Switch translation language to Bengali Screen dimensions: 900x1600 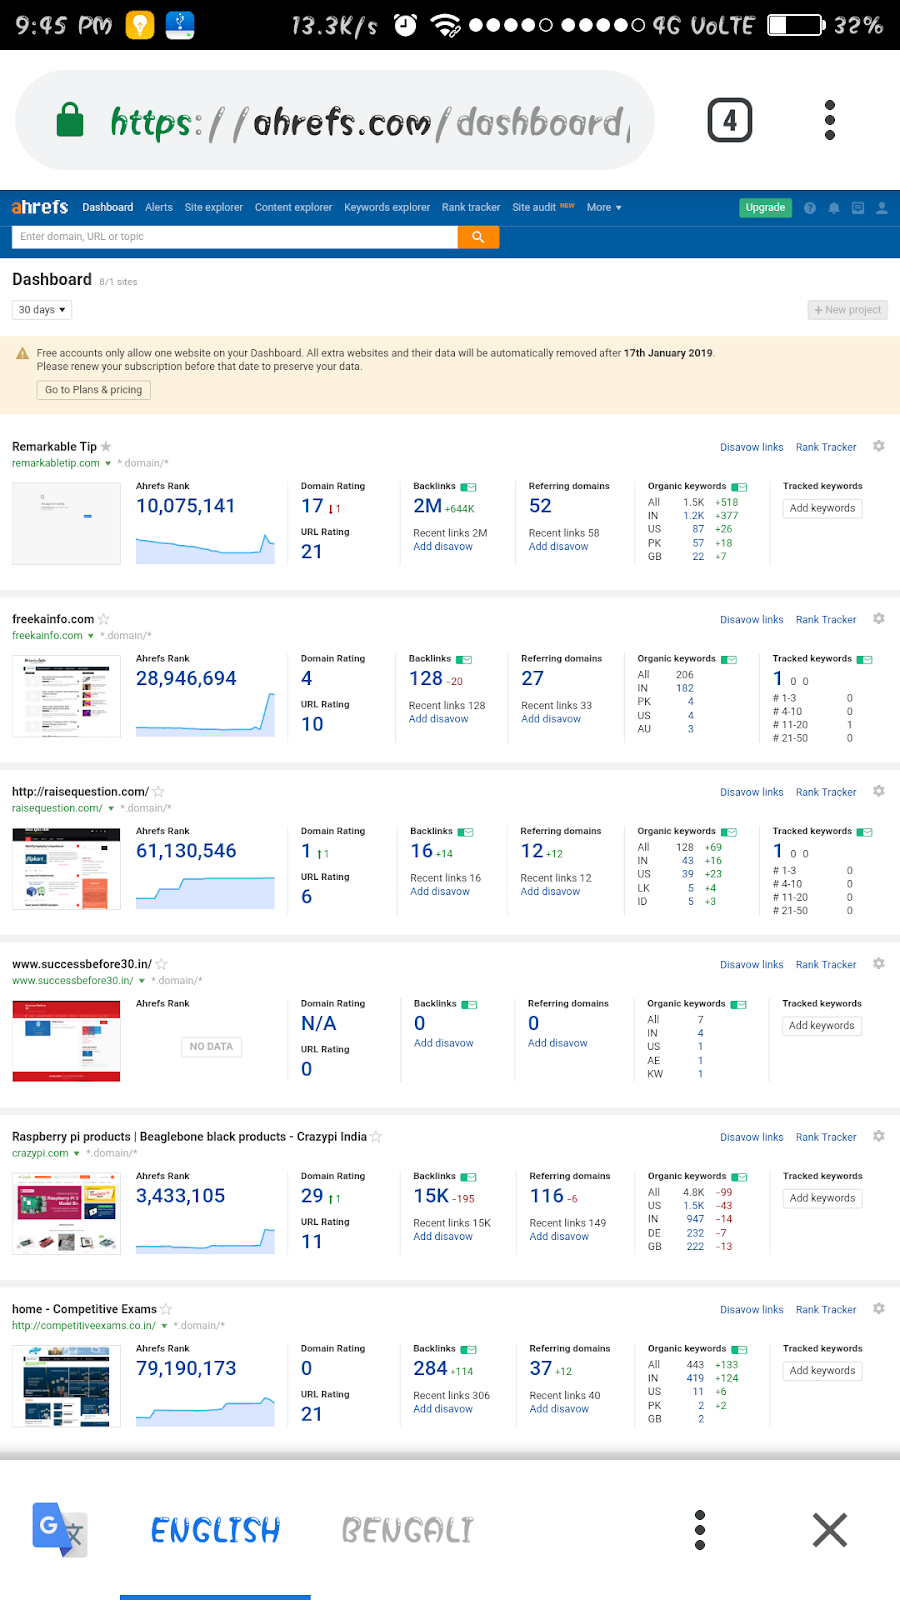point(407,1530)
